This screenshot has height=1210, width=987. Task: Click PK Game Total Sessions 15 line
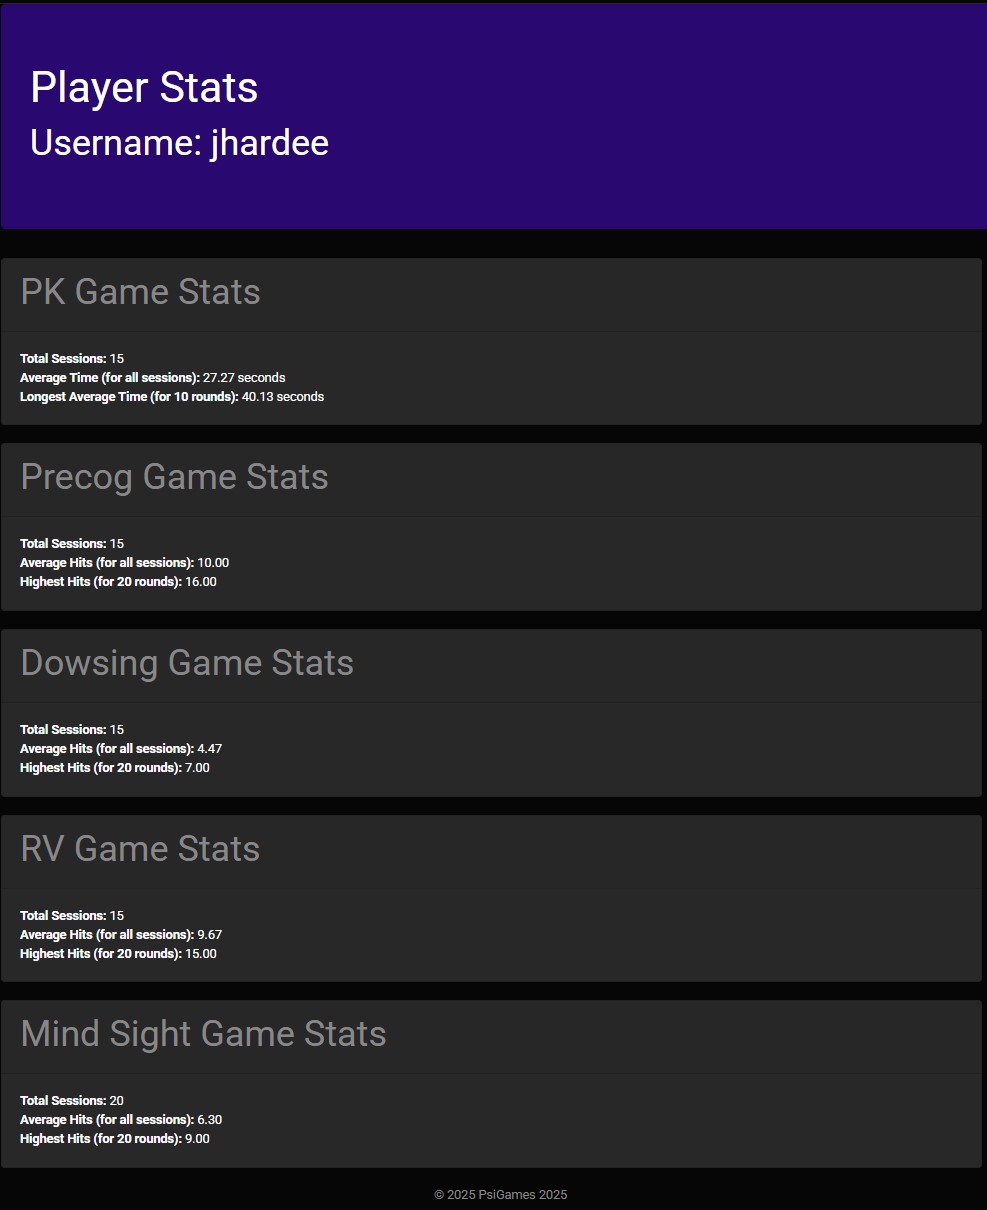click(72, 359)
